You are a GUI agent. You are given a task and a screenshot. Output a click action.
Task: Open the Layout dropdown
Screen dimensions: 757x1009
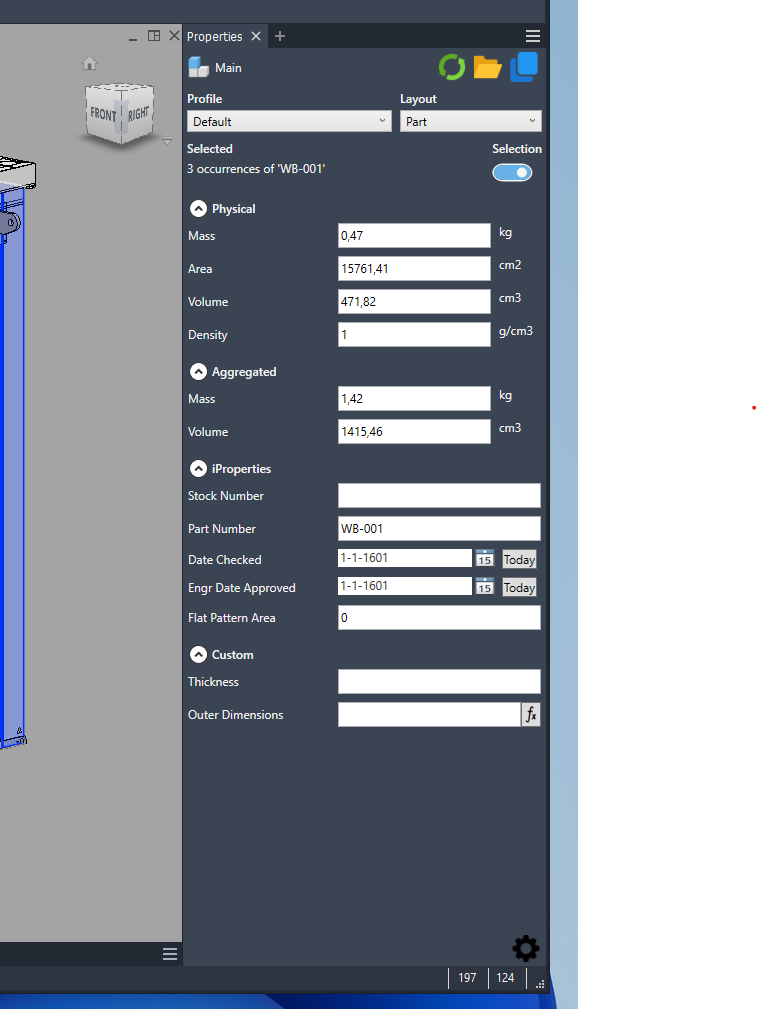[x=471, y=122]
